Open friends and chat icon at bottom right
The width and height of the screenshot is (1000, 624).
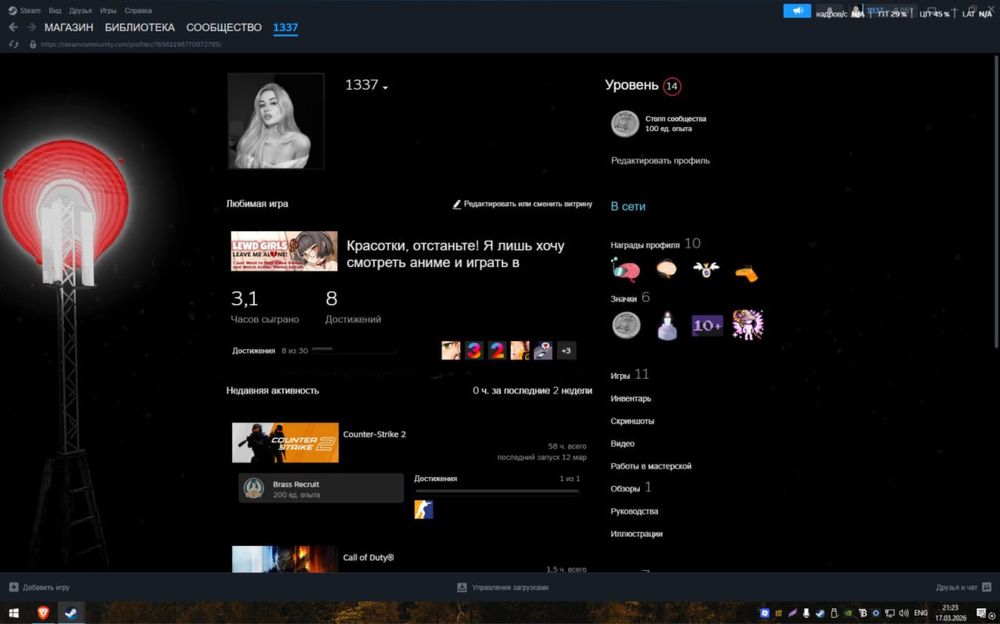pyautogui.click(x=987, y=587)
